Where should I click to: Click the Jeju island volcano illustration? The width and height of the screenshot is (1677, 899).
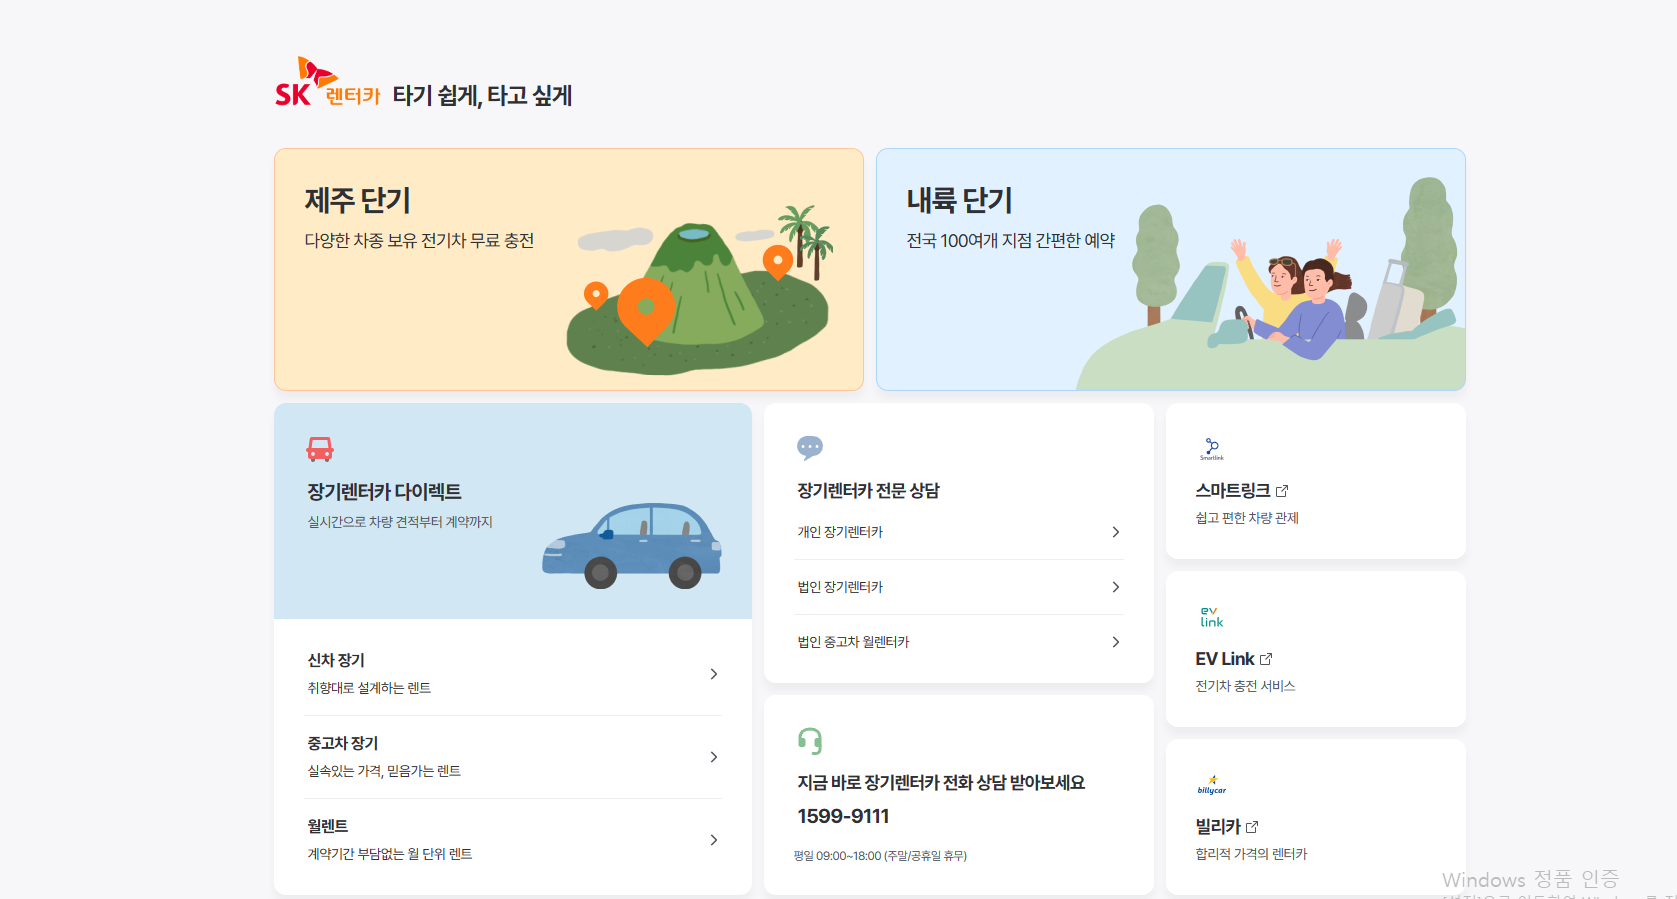pyautogui.click(x=700, y=292)
